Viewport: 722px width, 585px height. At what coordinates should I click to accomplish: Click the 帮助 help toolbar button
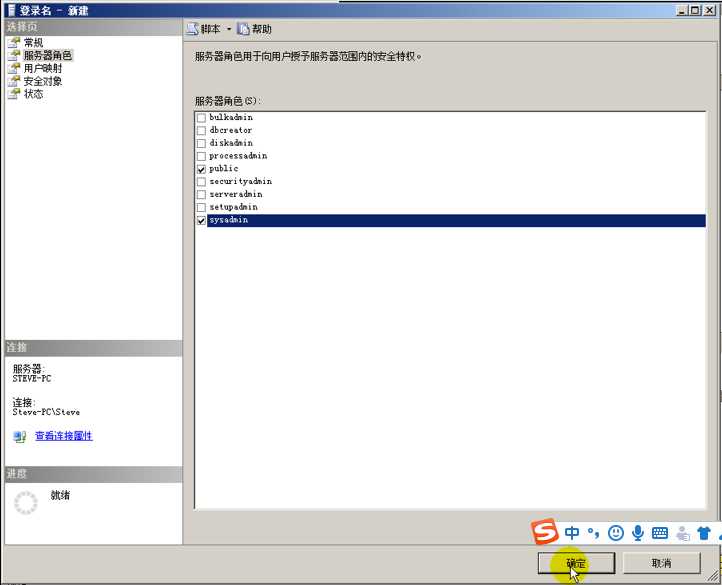(x=255, y=29)
